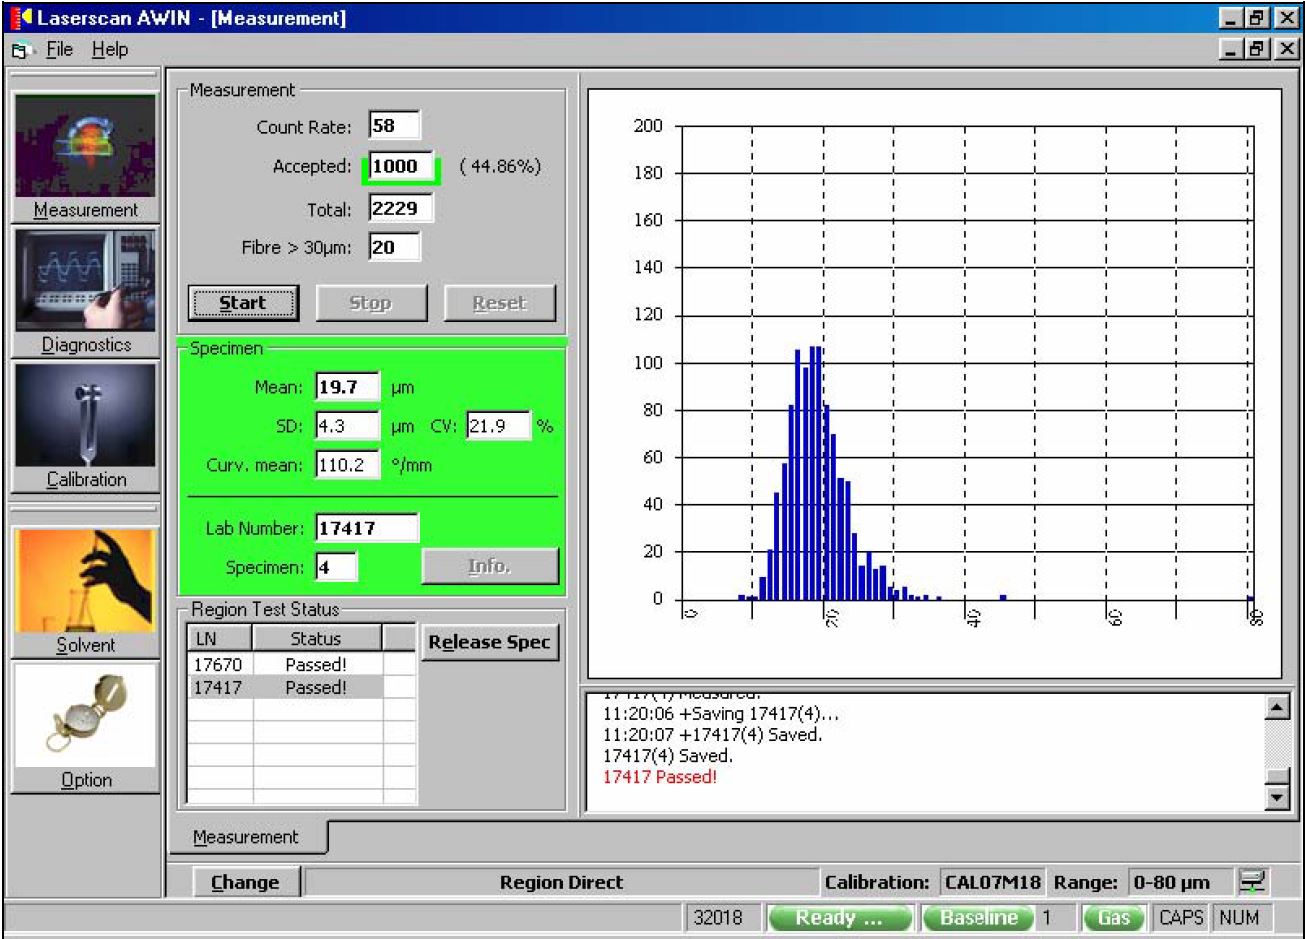
Task: Click the application icon in title bar
Action: 22,17
